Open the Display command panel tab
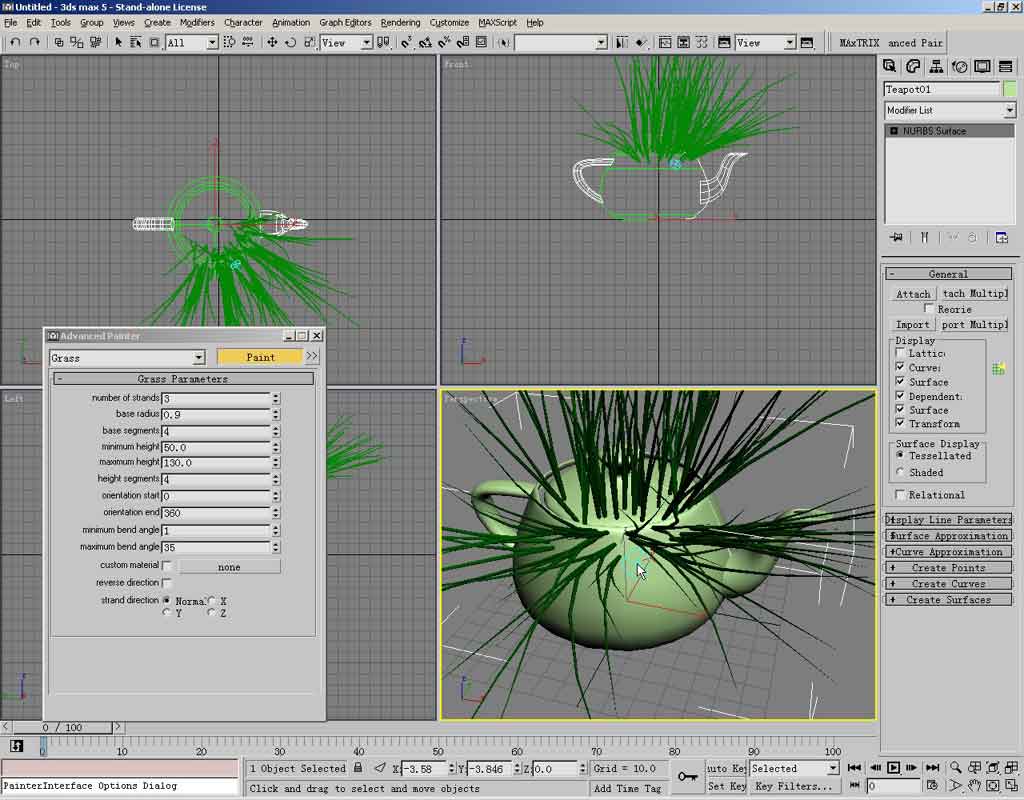Viewport: 1024px width, 800px height. (x=982, y=67)
